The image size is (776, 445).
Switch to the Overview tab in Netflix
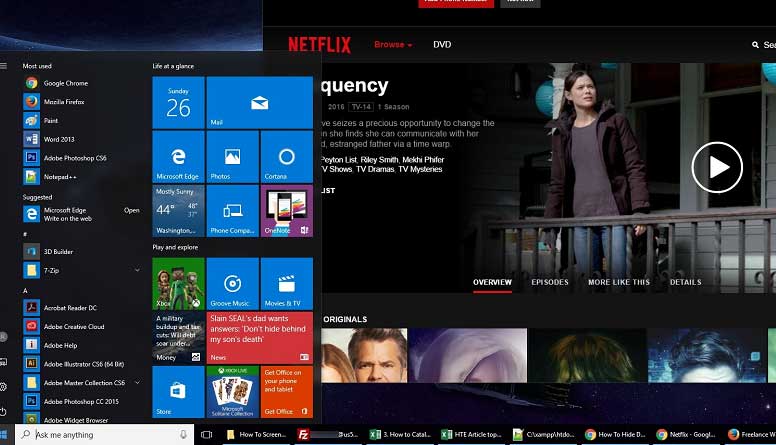pos(492,282)
